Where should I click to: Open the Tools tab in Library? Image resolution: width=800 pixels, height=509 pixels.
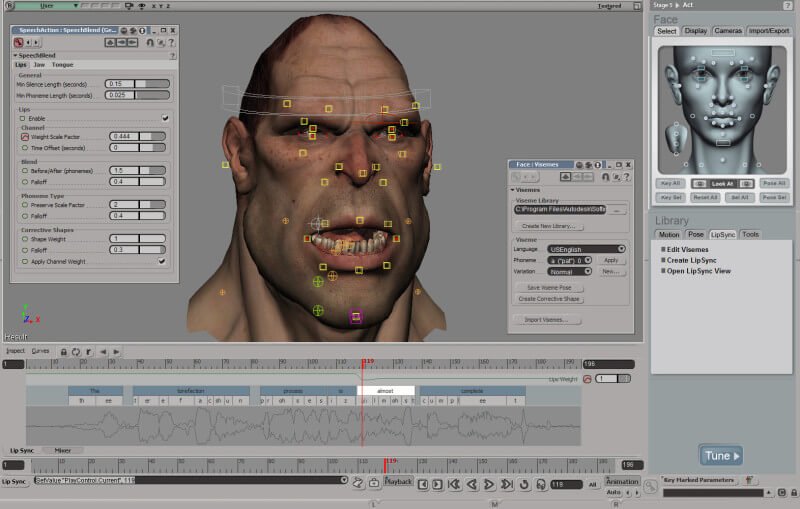pyautogui.click(x=750, y=234)
